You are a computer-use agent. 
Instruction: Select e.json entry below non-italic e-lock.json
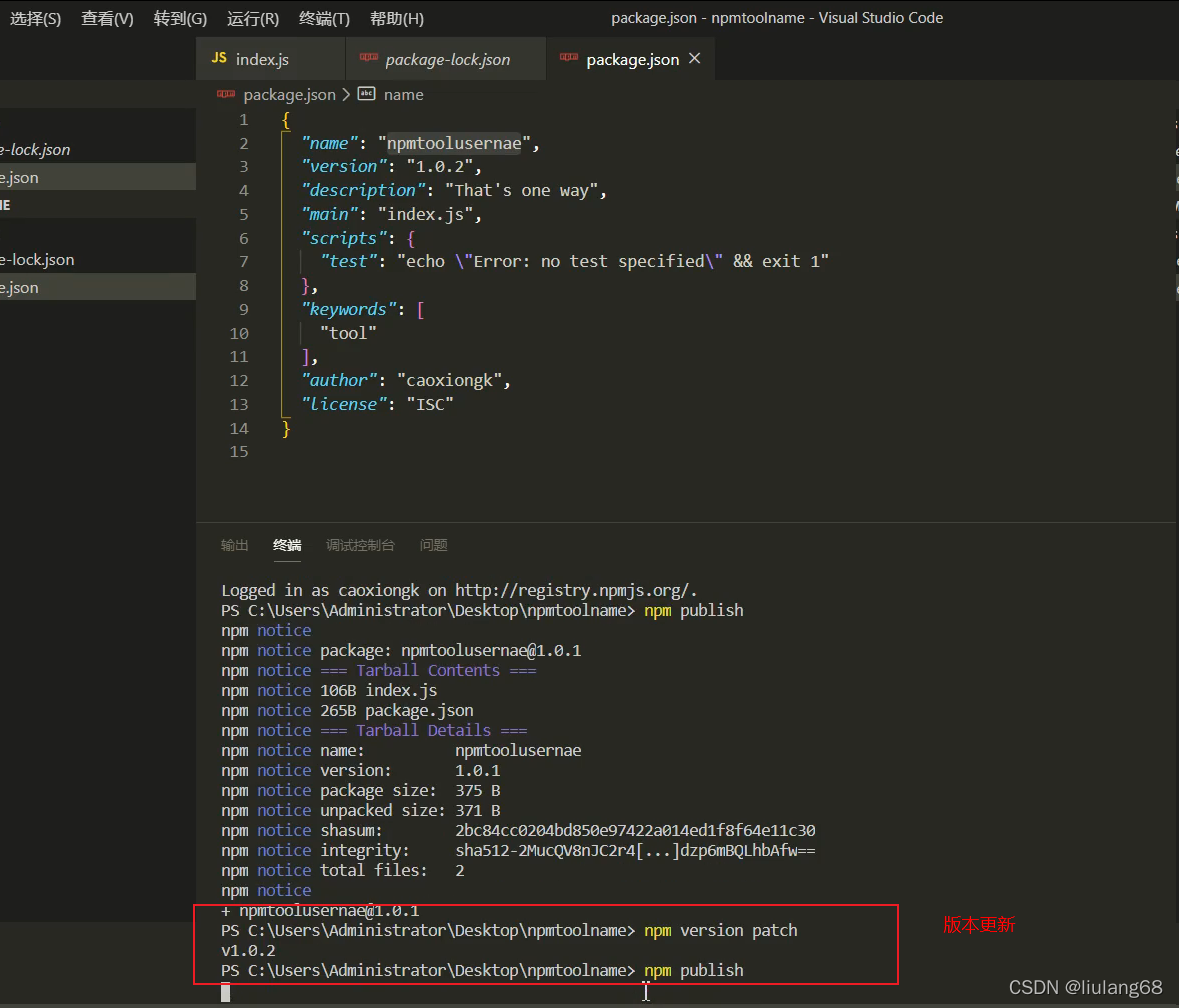98,287
